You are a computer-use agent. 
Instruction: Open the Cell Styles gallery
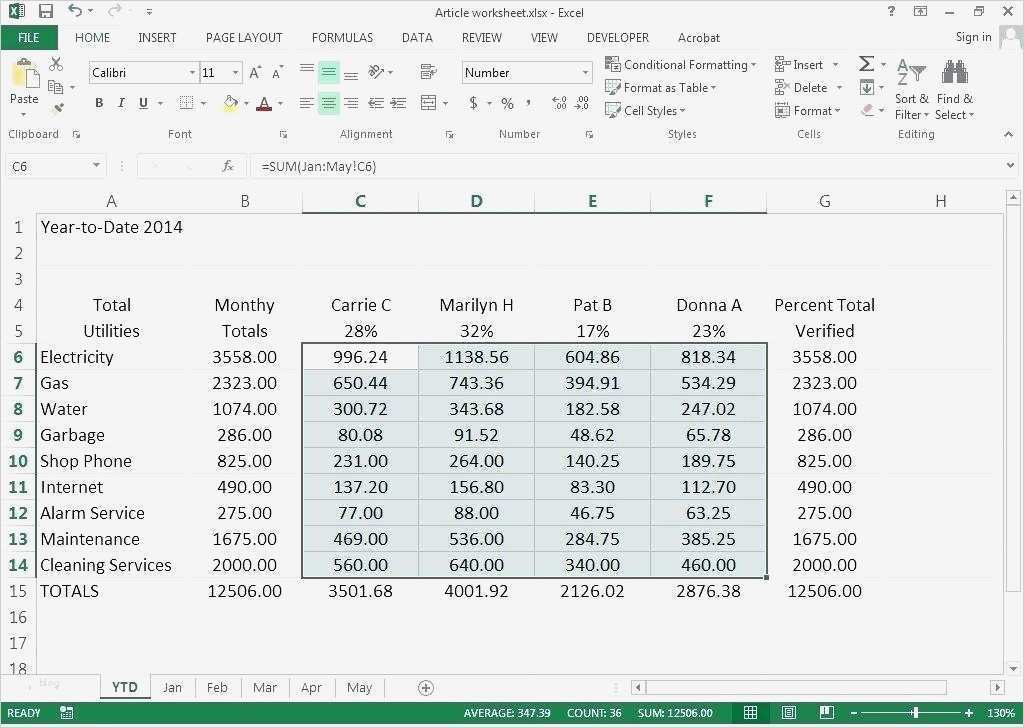click(645, 110)
